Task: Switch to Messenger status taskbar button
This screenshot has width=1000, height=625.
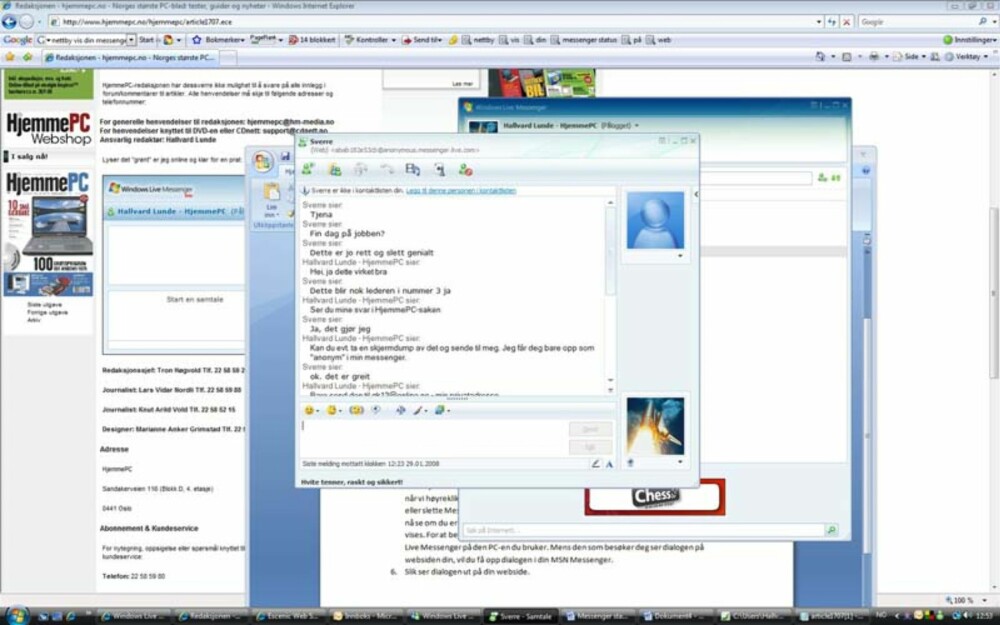Action: 599,616
